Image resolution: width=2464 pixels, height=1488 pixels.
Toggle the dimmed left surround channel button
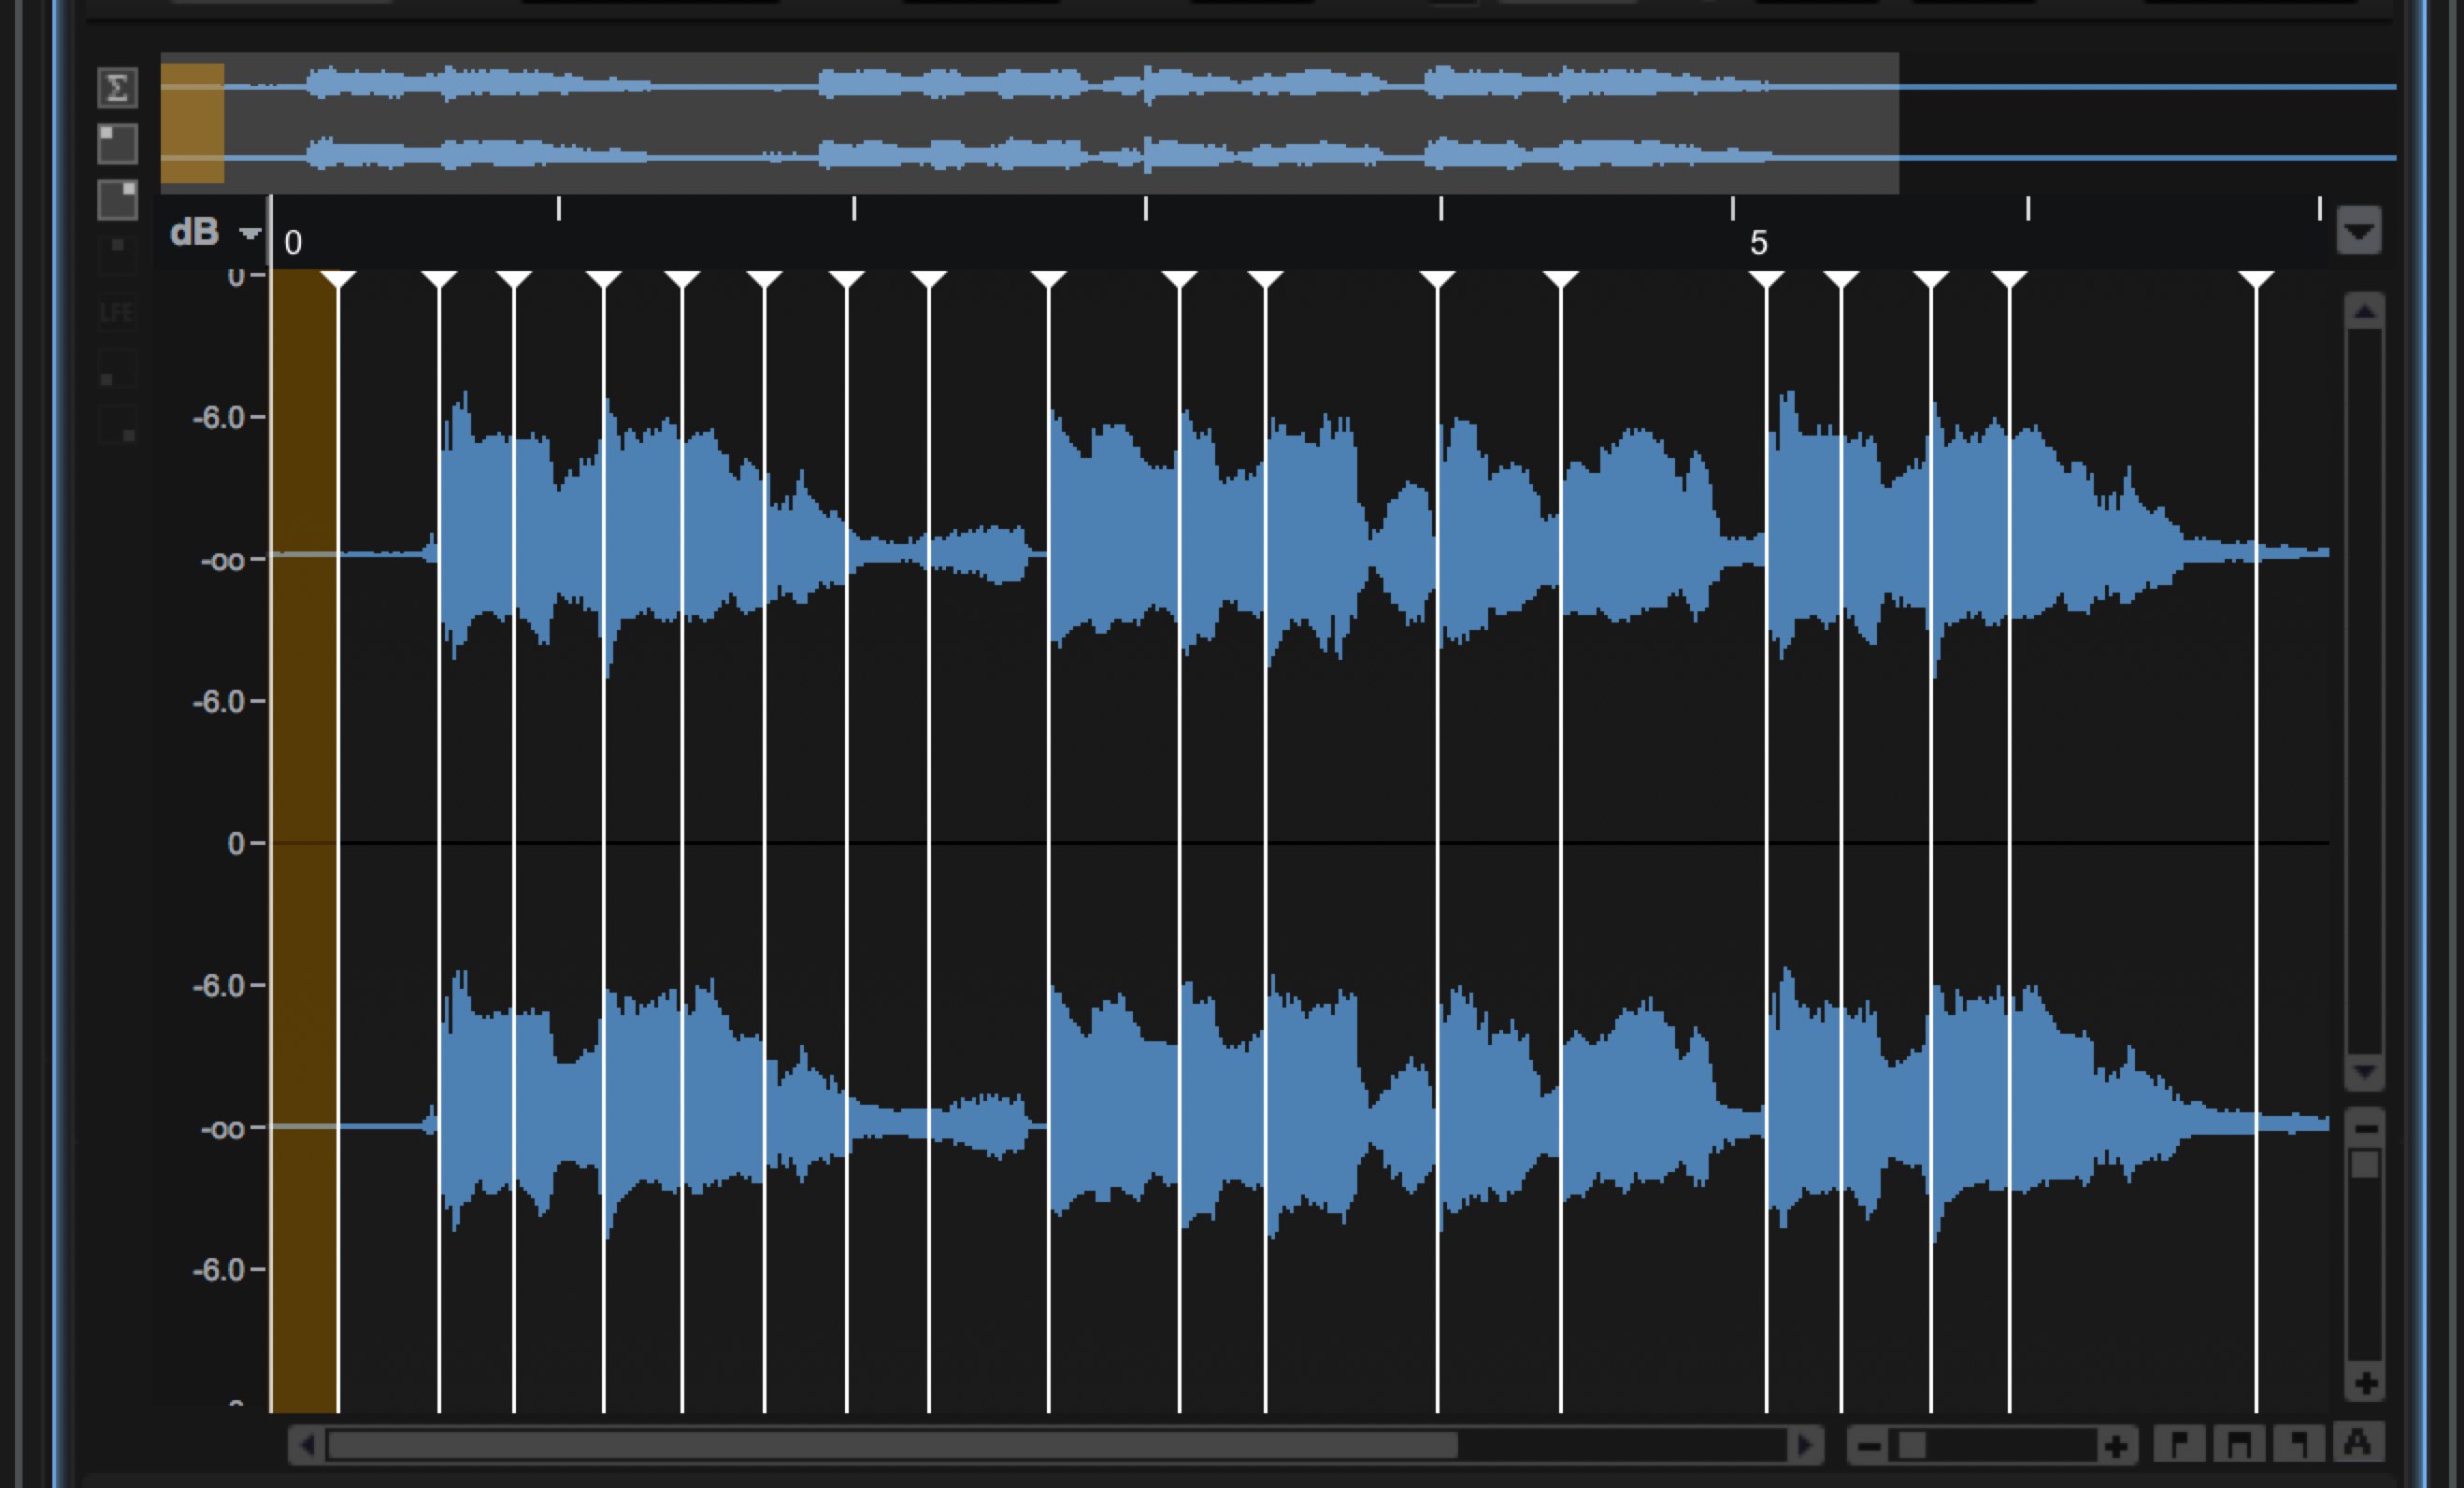point(117,369)
